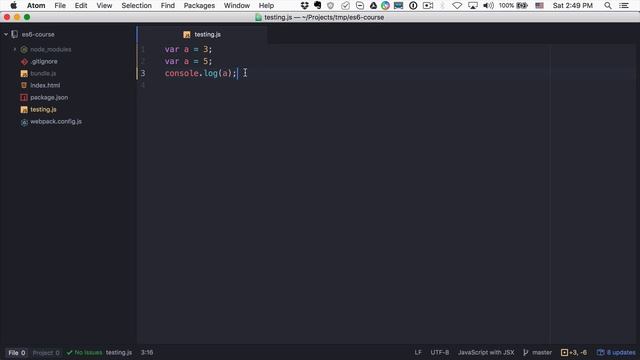Open the Wi-Fi status menu

457,6
